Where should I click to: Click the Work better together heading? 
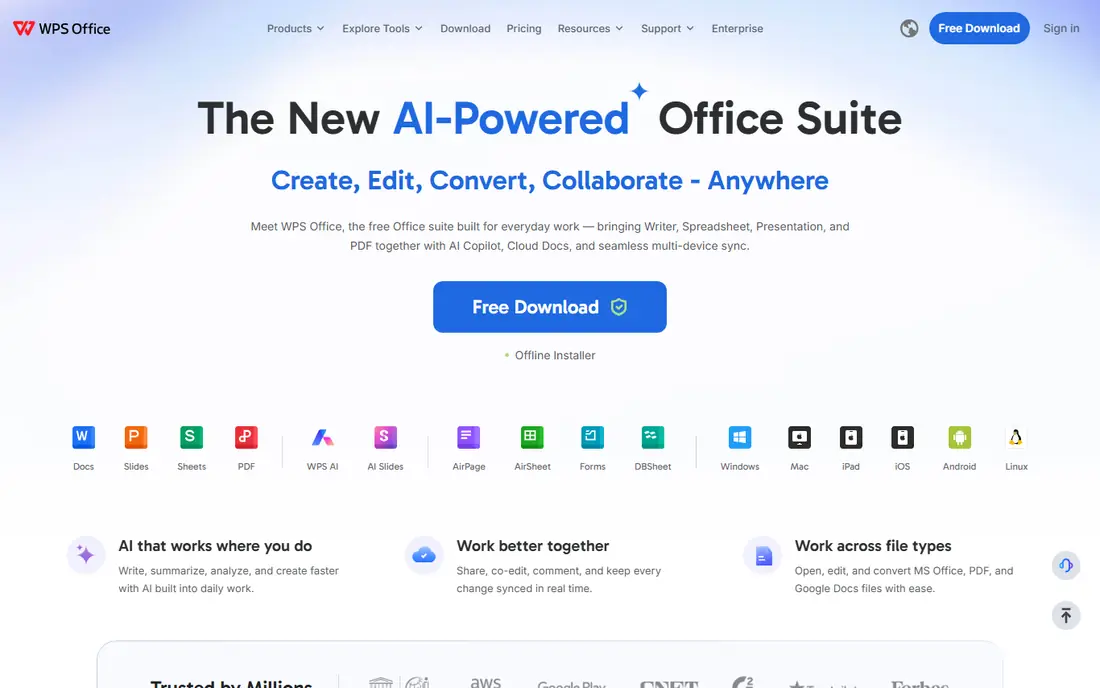532,546
